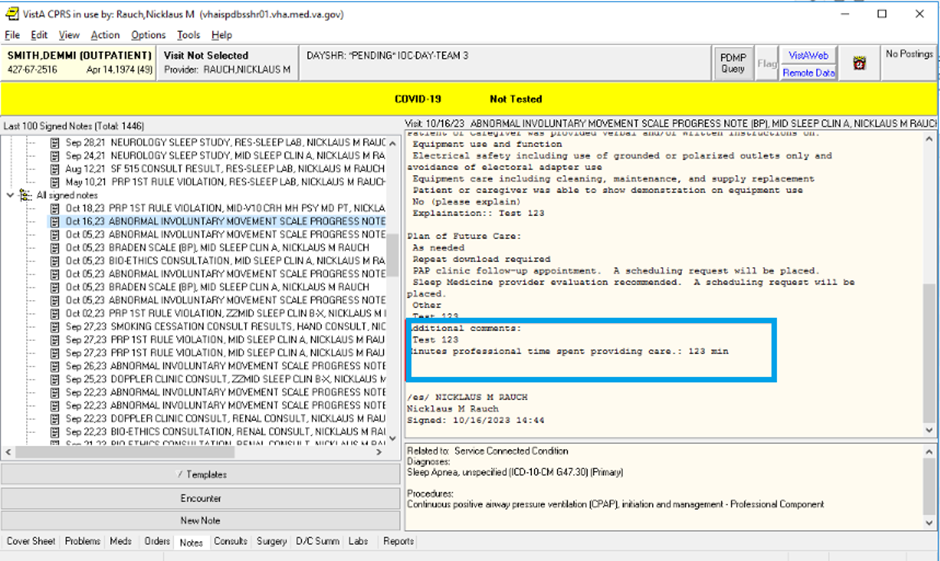Screen dimensions: 940x561
Task: Open the Templates drawer
Action: pyautogui.click(x=200, y=474)
